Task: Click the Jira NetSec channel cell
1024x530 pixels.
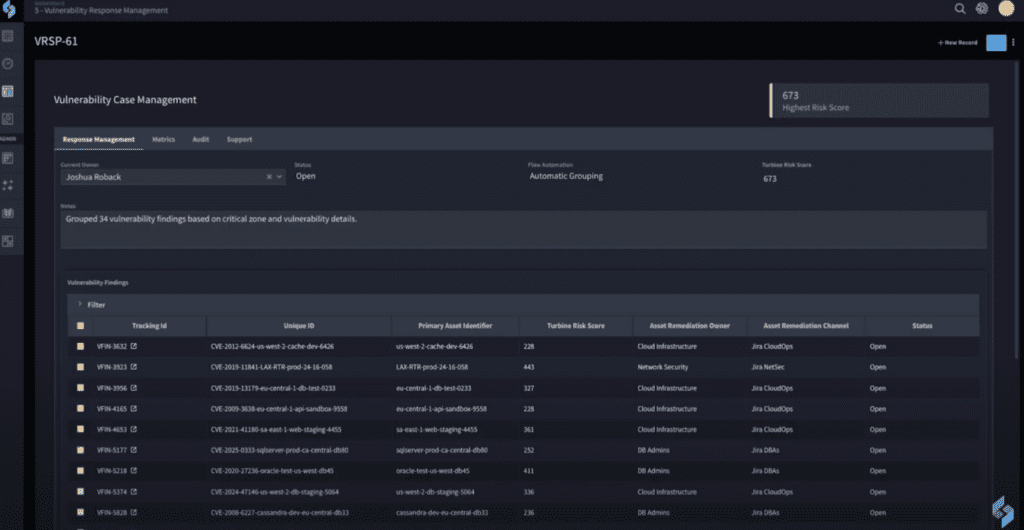Action: (769, 367)
